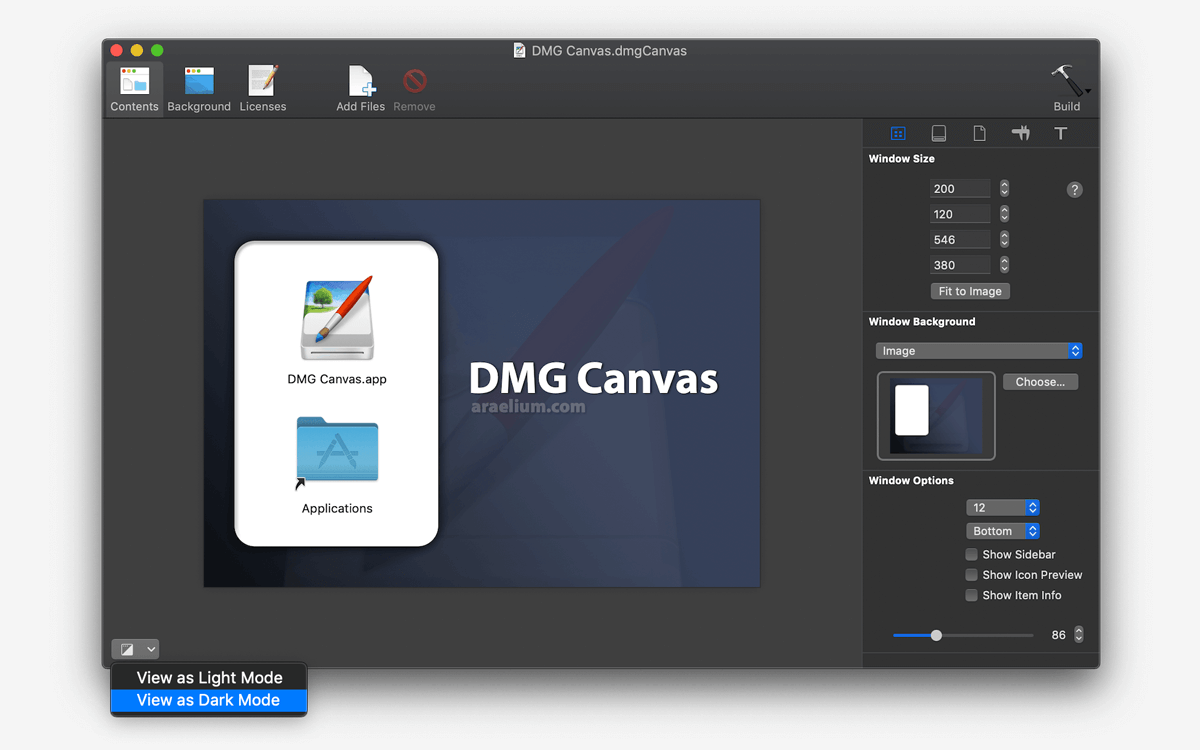Viewport: 1200px width, 750px height.
Task: Click the slider handle in Window Options
Action: click(x=936, y=635)
